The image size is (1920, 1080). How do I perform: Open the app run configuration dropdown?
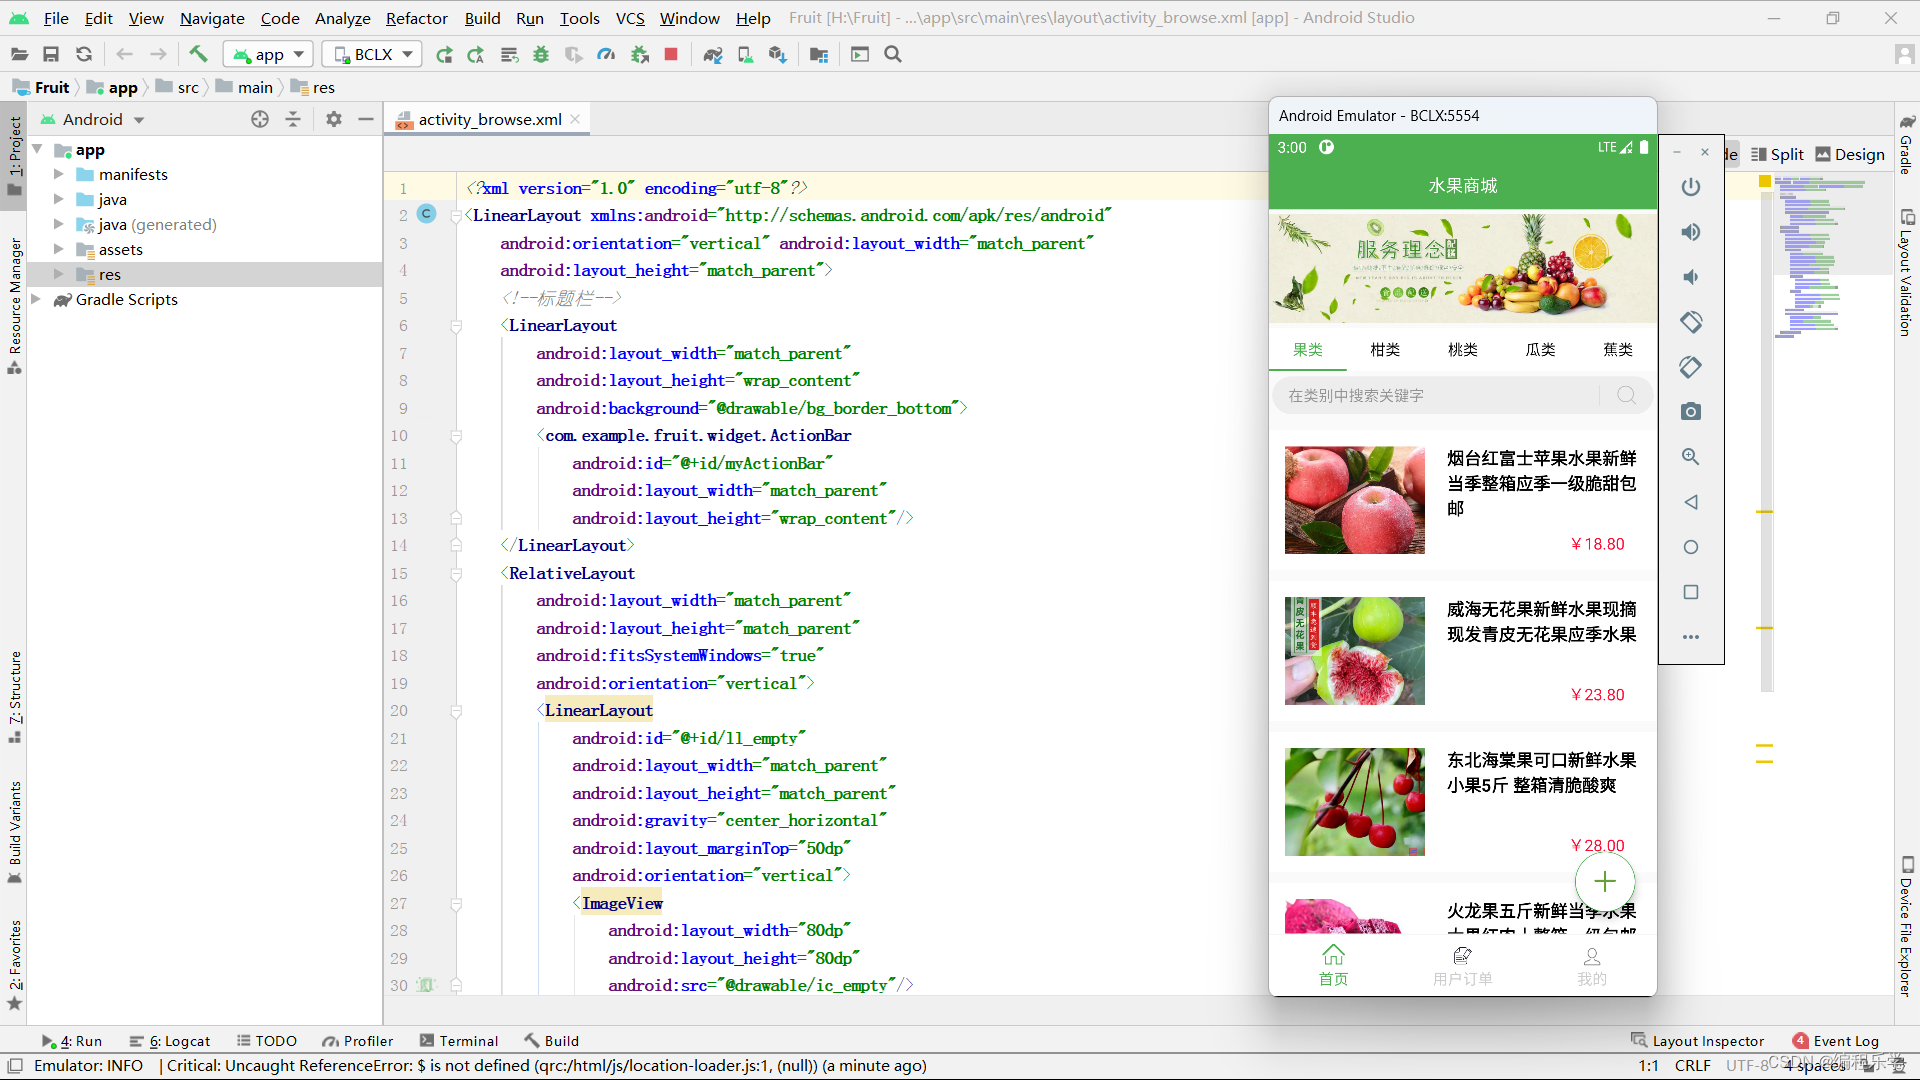pyautogui.click(x=268, y=55)
